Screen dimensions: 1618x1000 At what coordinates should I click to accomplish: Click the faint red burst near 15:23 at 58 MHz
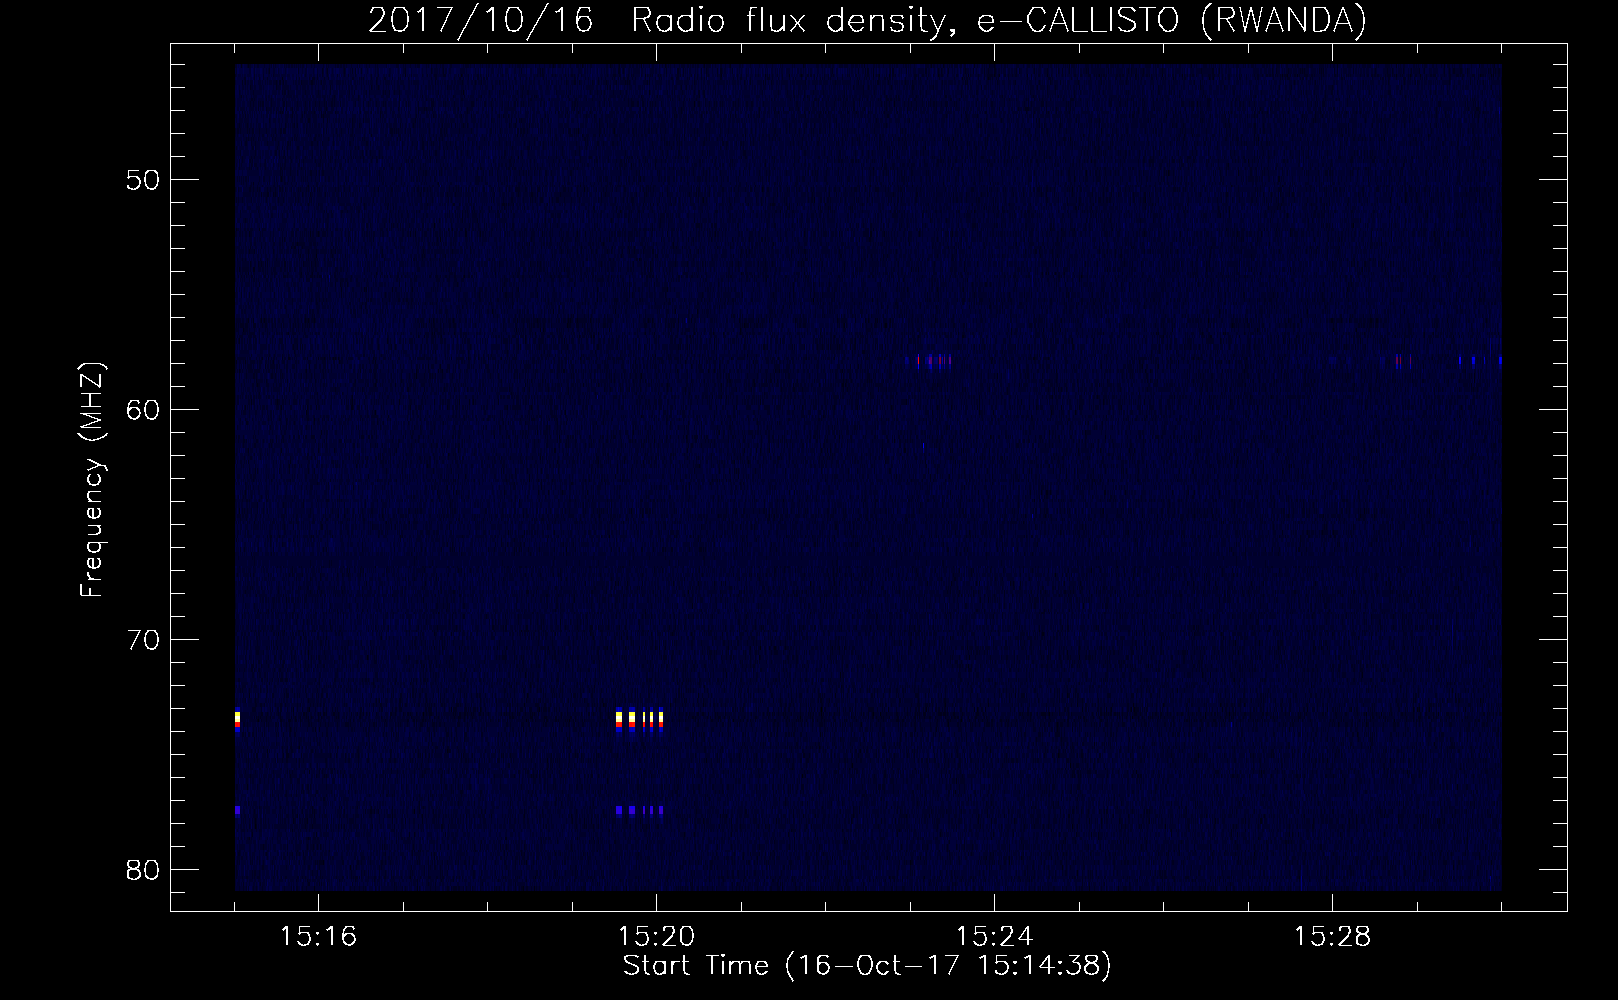[934, 361]
